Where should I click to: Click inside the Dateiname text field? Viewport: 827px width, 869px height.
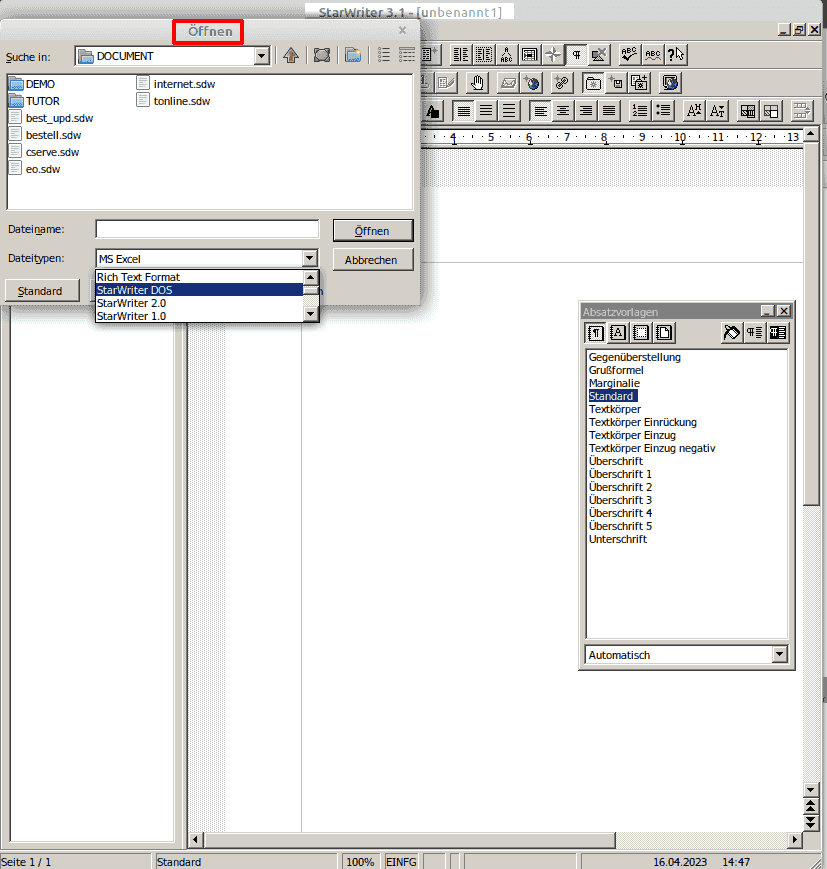point(207,229)
